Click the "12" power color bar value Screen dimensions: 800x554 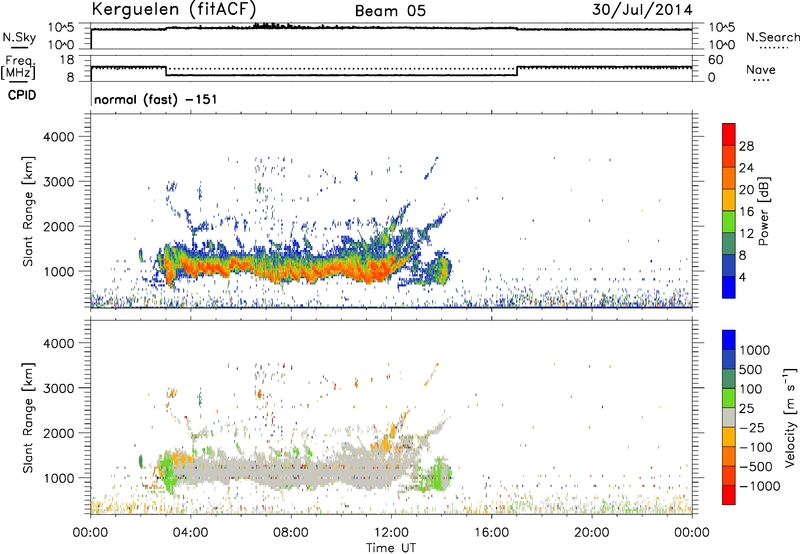(x=746, y=234)
